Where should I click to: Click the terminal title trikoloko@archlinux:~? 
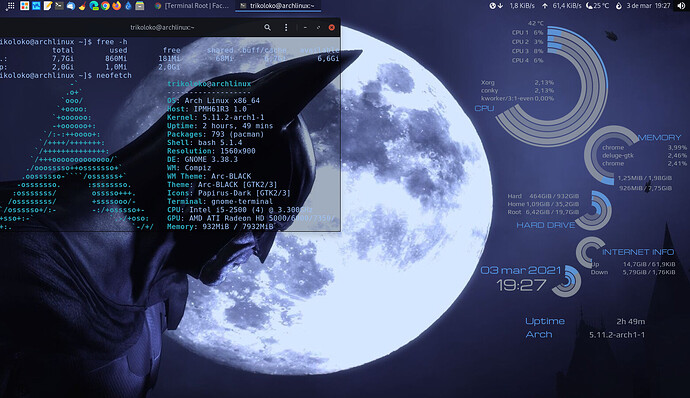[x=162, y=27]
